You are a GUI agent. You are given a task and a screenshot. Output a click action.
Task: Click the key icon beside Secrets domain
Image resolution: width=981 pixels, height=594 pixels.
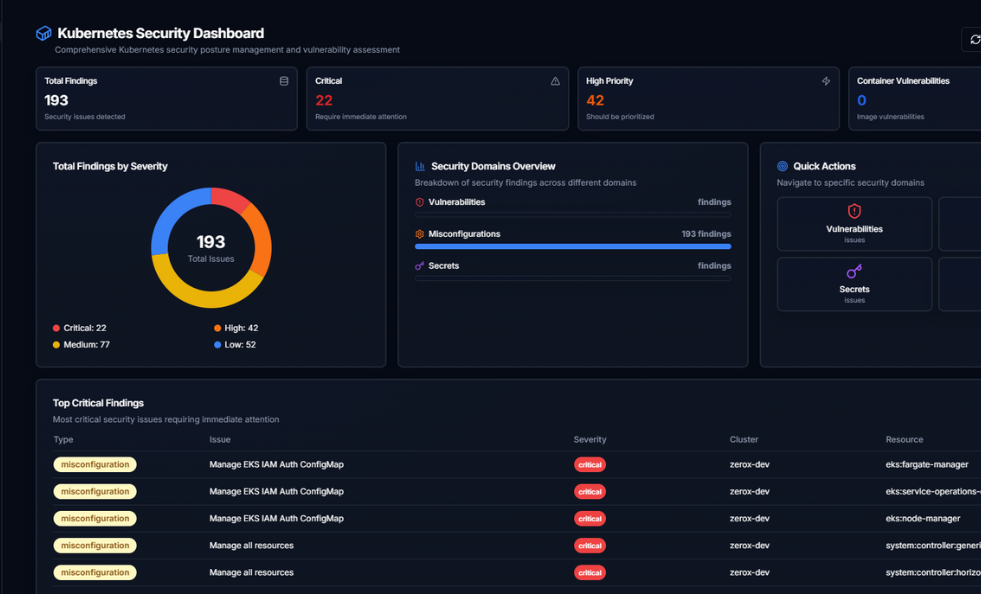pos(420,266)
